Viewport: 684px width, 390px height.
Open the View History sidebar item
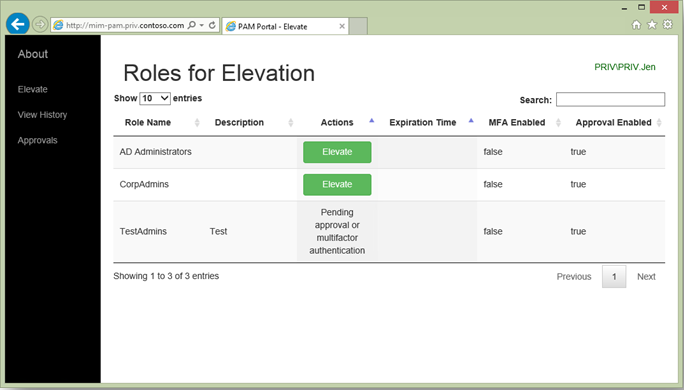pos(42,115)
